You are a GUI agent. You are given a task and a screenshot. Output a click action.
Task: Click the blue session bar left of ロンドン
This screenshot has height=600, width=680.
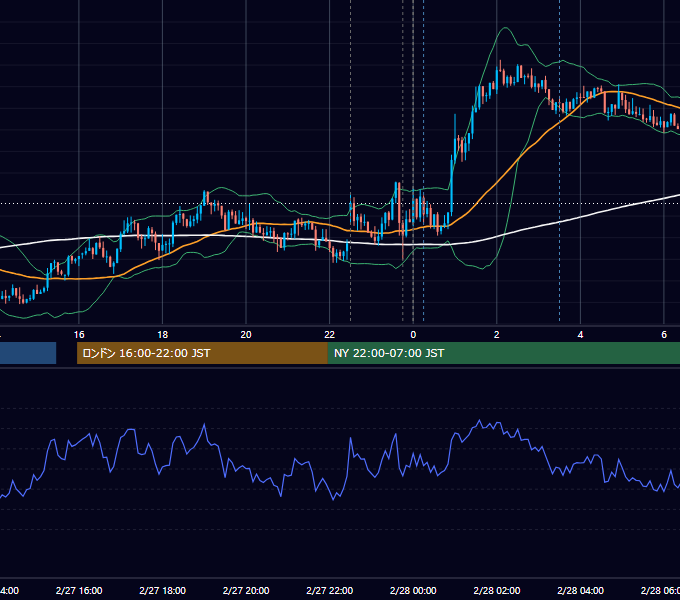click(x=28, y=353)
